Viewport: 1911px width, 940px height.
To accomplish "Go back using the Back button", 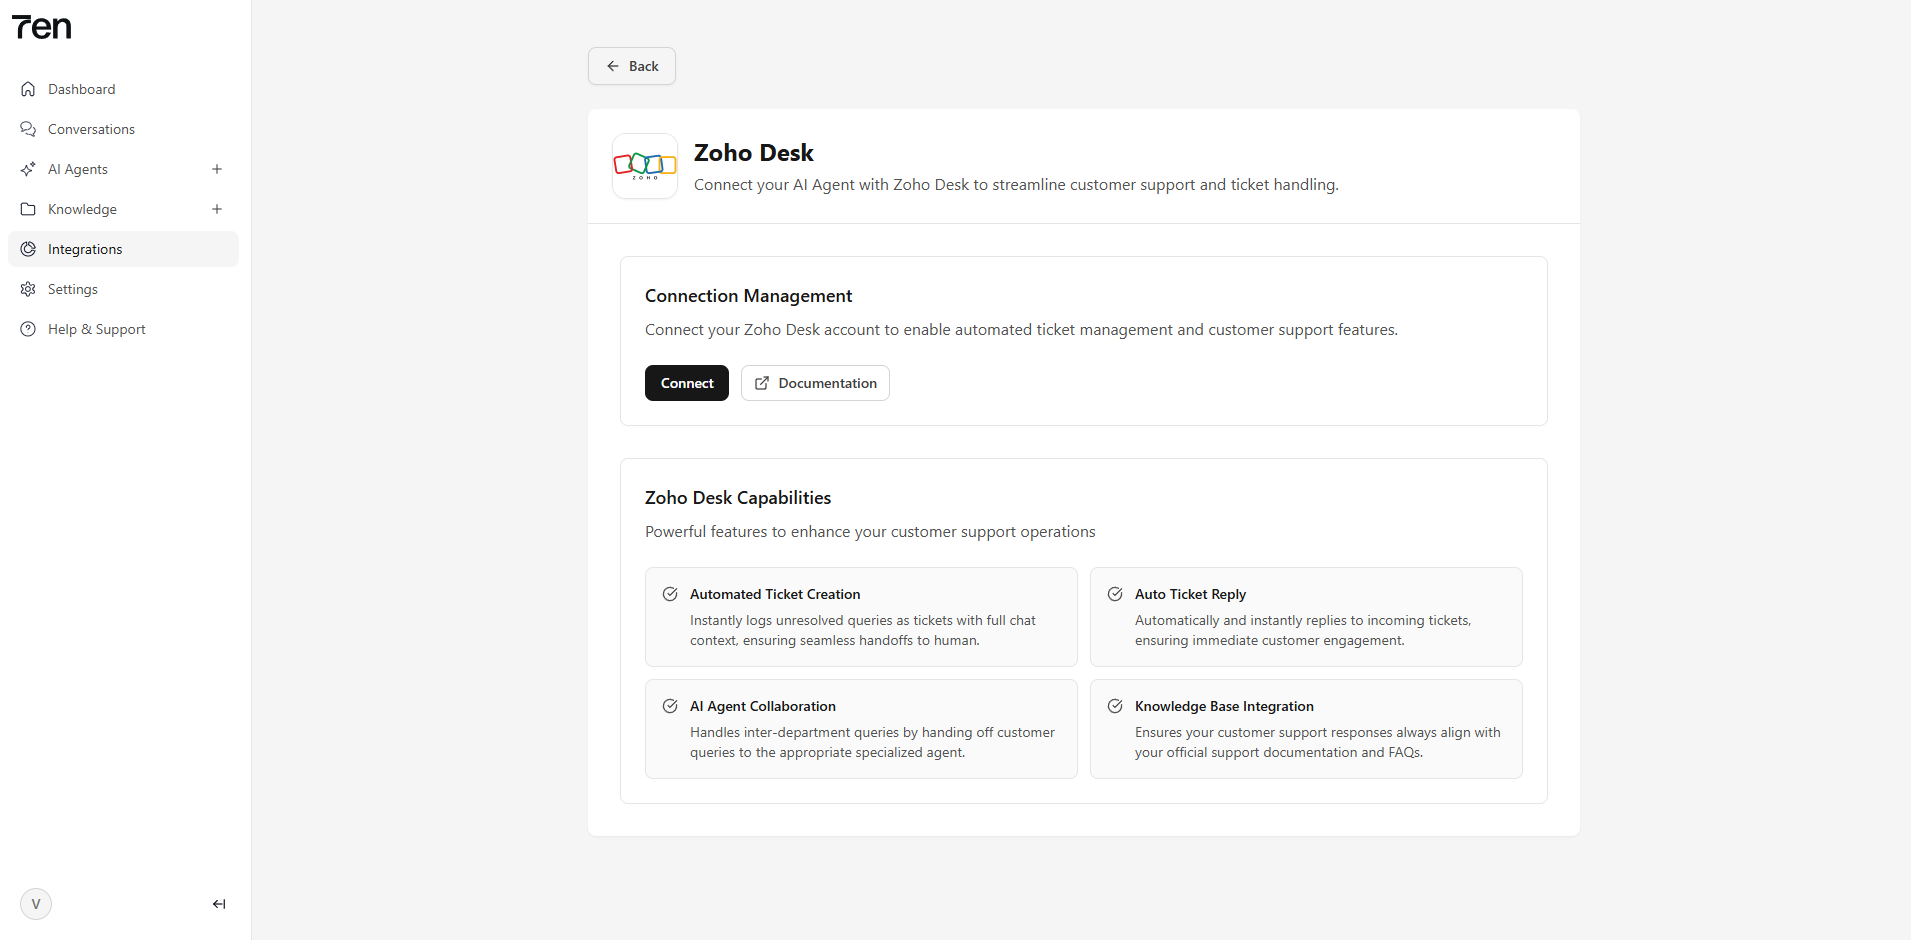I will coord(632,66).
